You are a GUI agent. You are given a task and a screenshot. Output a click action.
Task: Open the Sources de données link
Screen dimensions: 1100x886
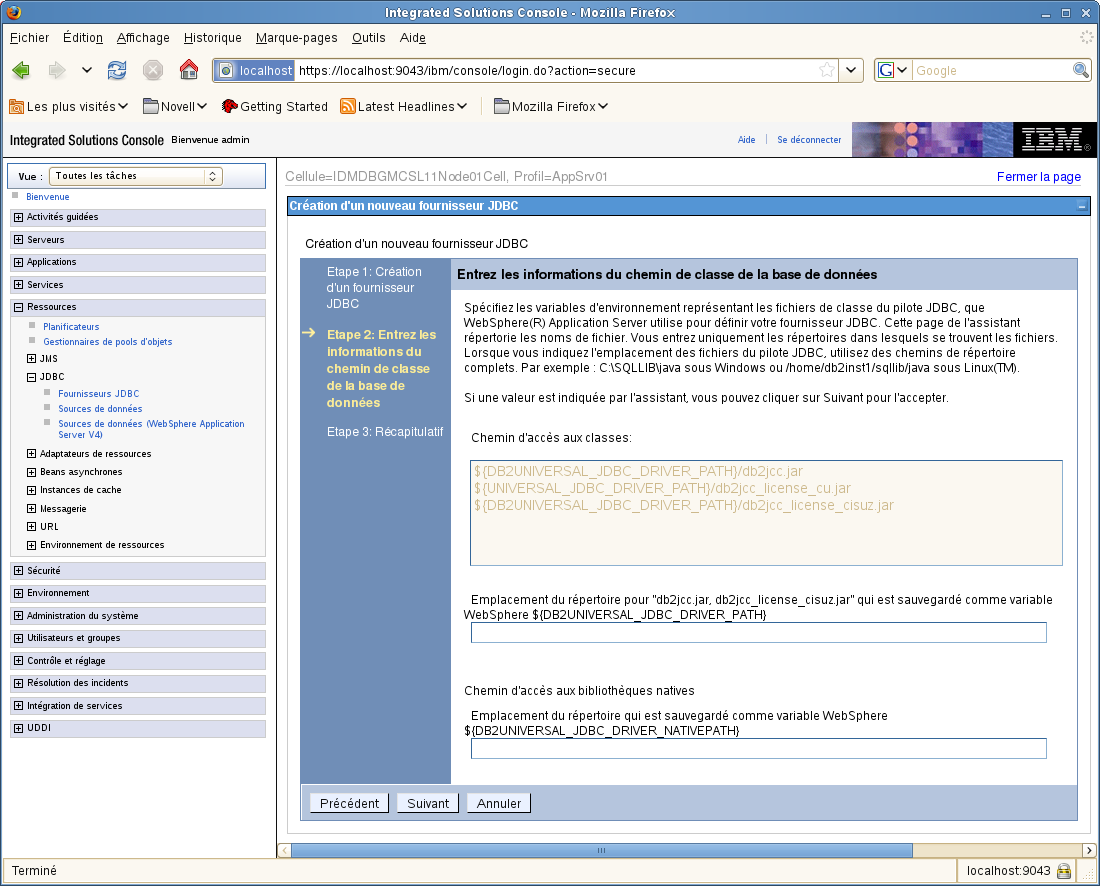(x=100, y=409)
